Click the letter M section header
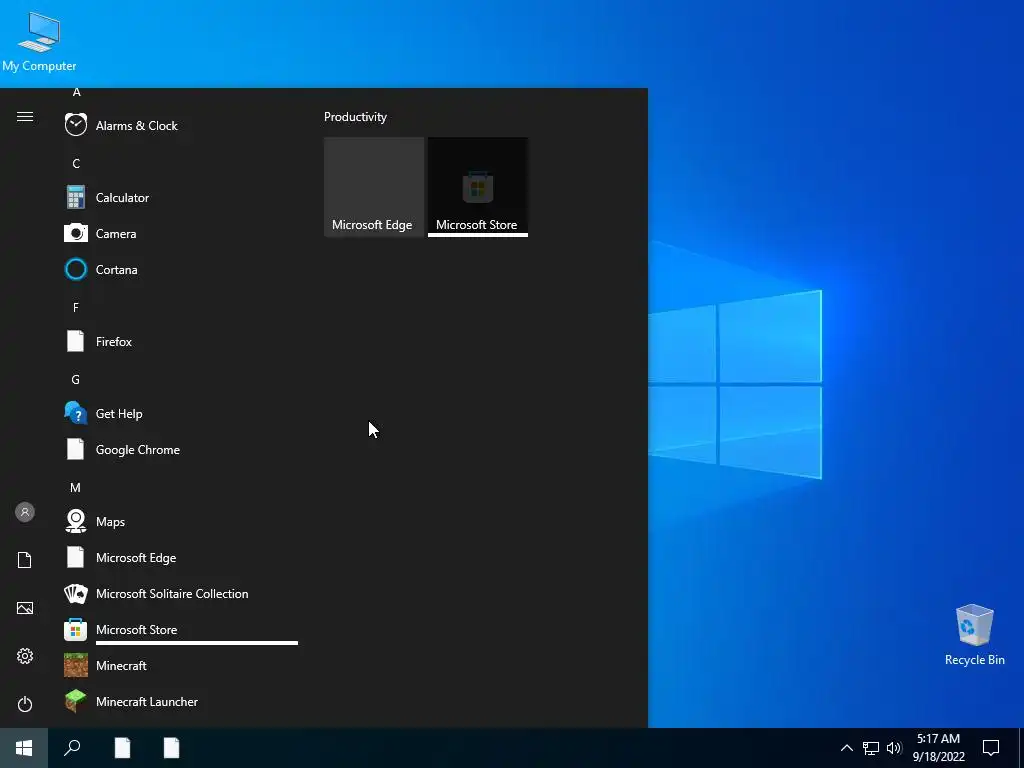Viewport: 1024px width, 768px height. click(75, 487)
